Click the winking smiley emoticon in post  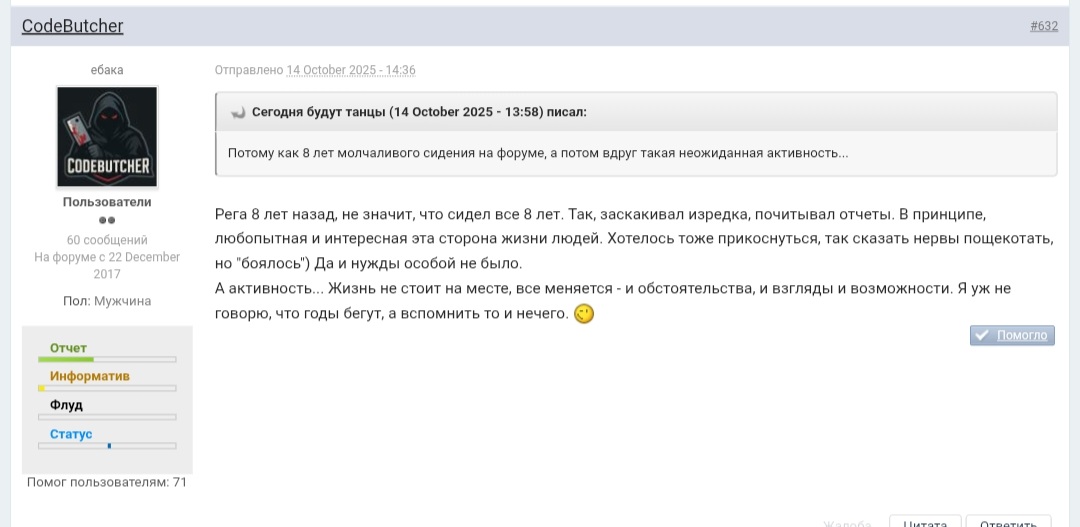[x=584, y=314]
